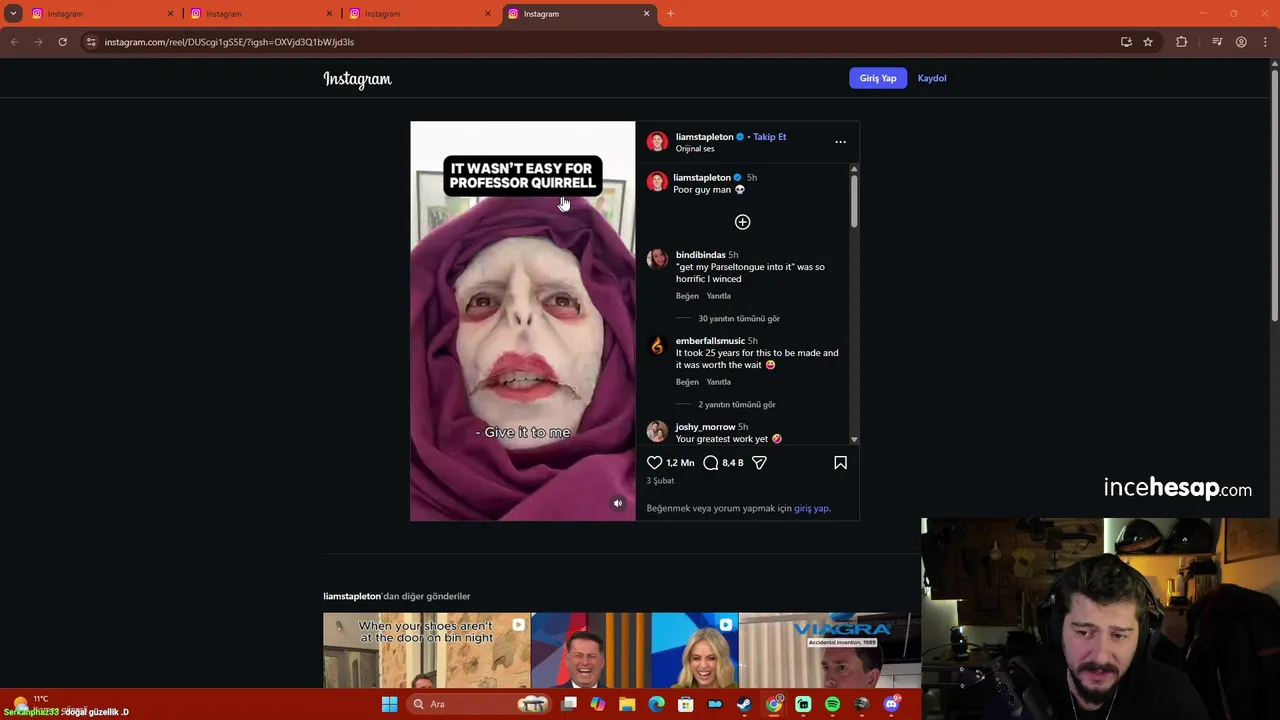
Task: Click the comments scrollbar up arrow
Action: click(854, 168)
